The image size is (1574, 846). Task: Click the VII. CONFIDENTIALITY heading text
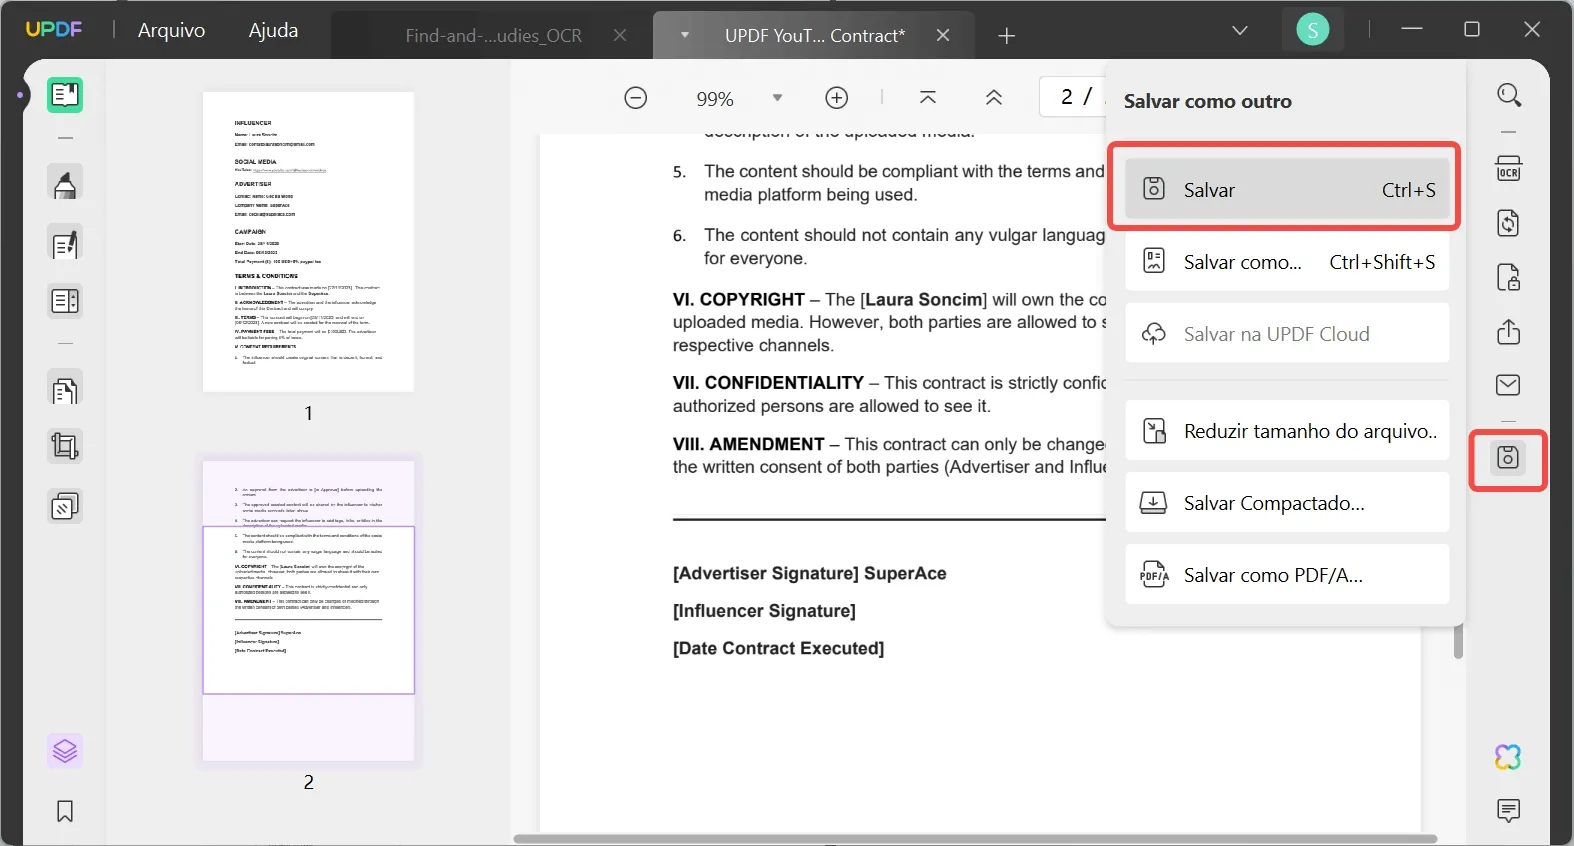tap(768, 383)
